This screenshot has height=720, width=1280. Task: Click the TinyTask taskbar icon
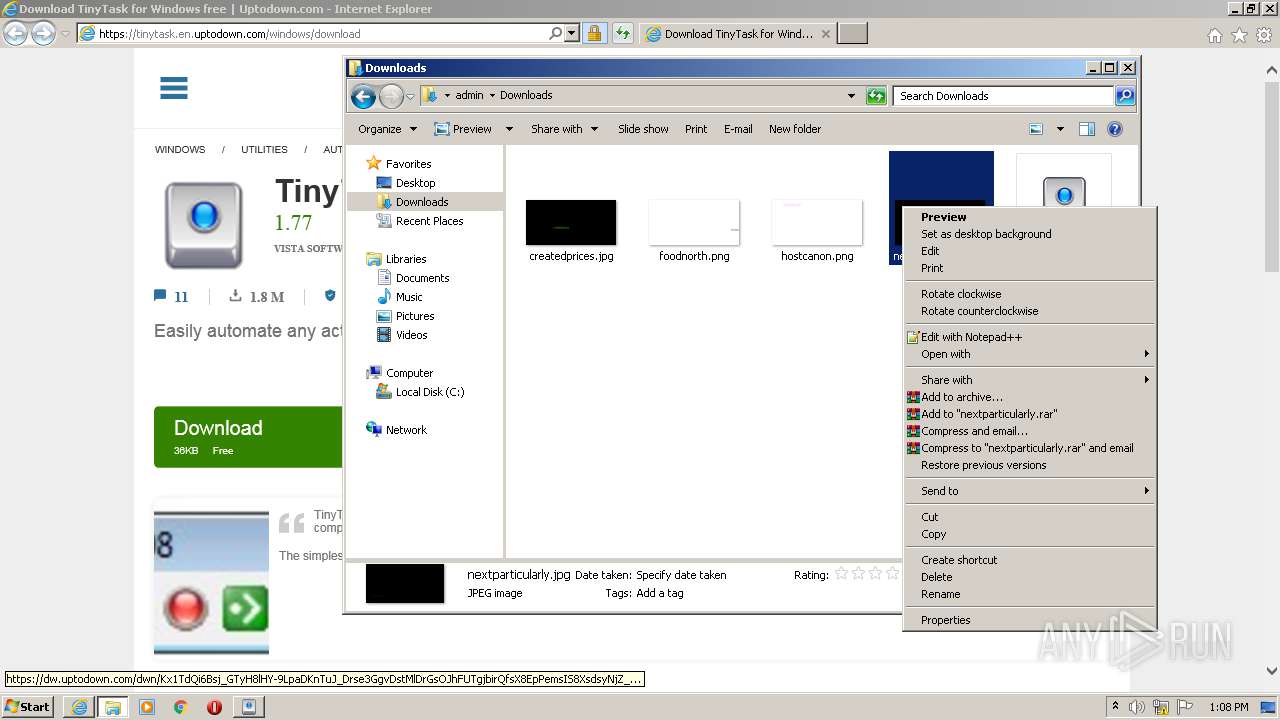click(249, 707)
